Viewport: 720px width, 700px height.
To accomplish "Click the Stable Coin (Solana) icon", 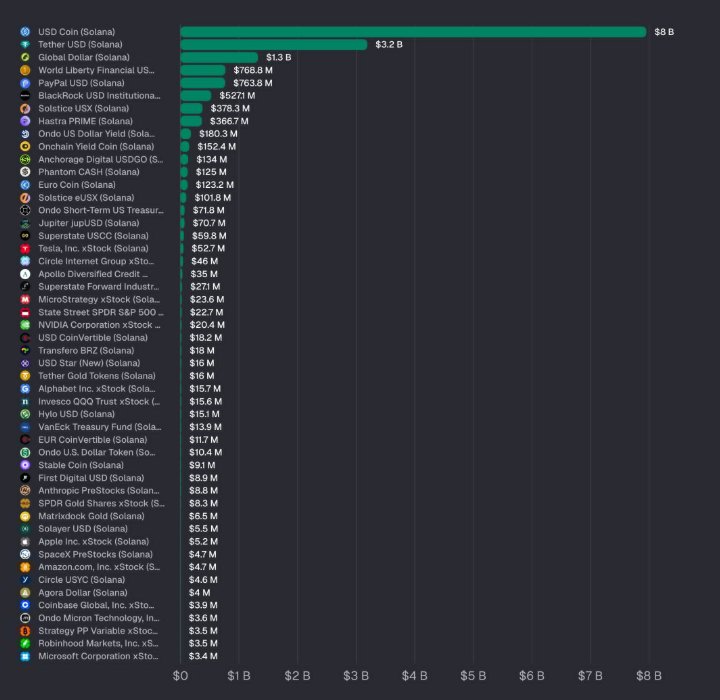I will tap(25, 465).
